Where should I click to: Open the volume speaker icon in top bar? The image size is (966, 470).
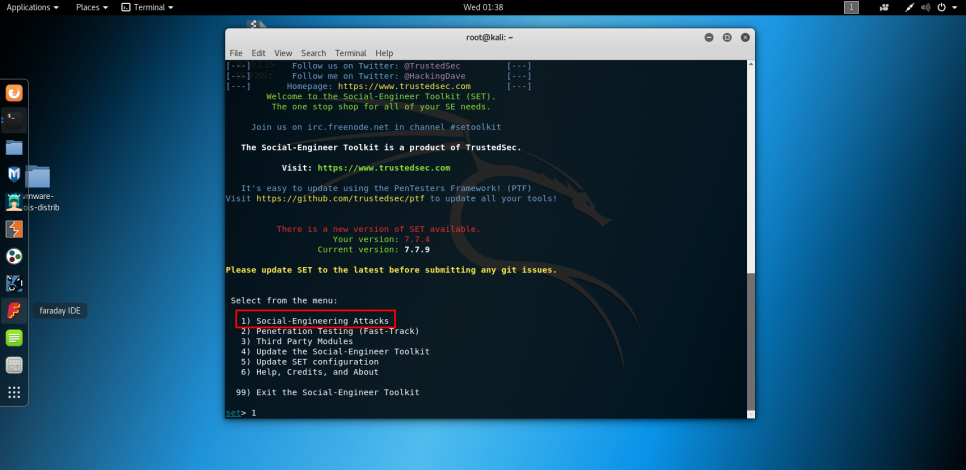pos(925,7)
